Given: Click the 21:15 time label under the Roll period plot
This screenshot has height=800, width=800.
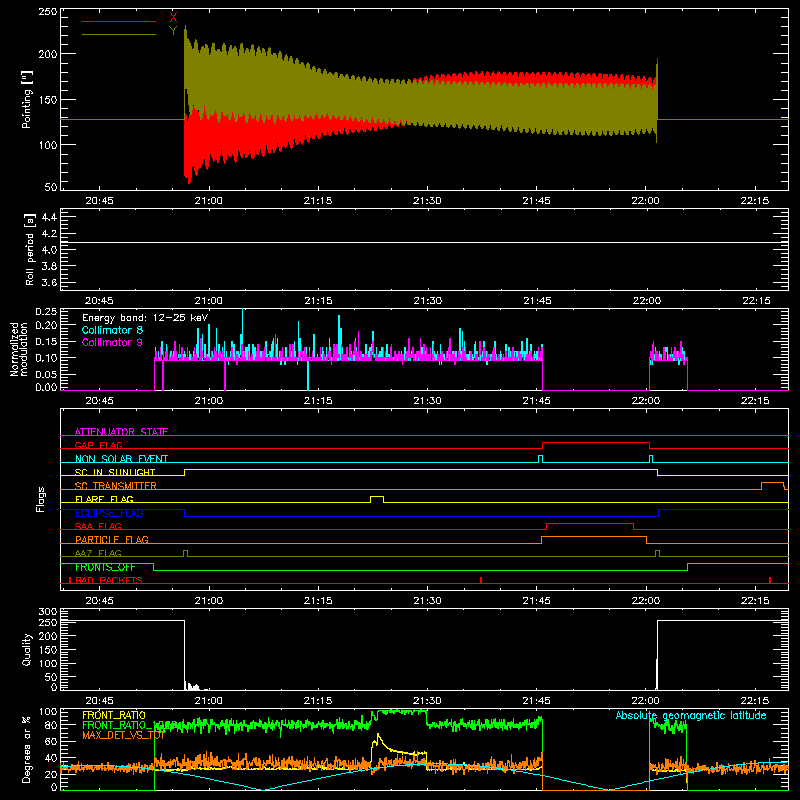Looking at the screenshot, I should pyautogui.click(x=318, y=301).
